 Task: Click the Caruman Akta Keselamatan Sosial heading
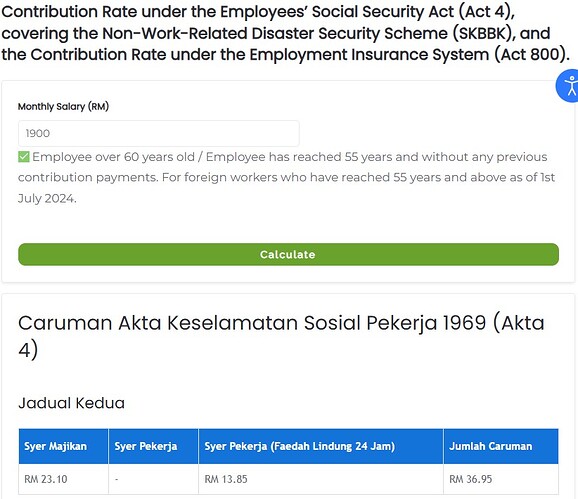(281, 336)
